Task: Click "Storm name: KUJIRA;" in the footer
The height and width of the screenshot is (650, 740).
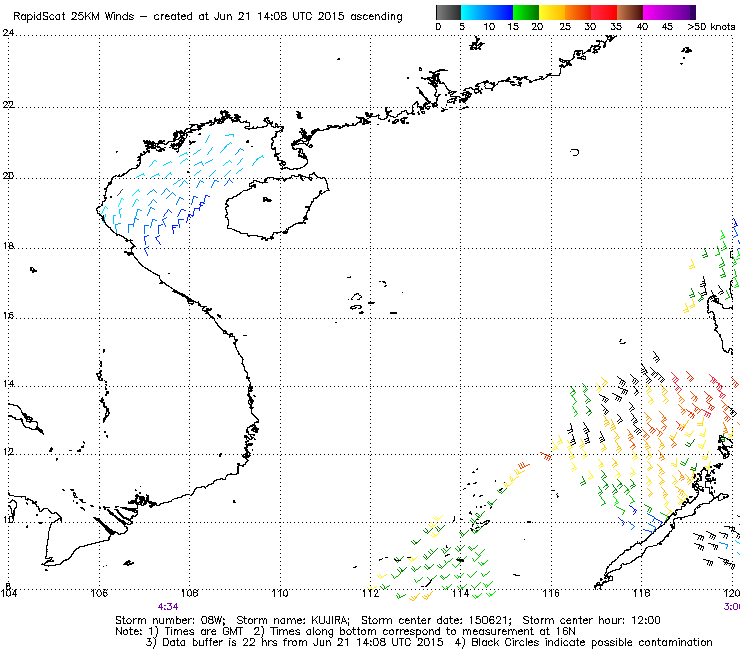Action: tap(293, 620)
